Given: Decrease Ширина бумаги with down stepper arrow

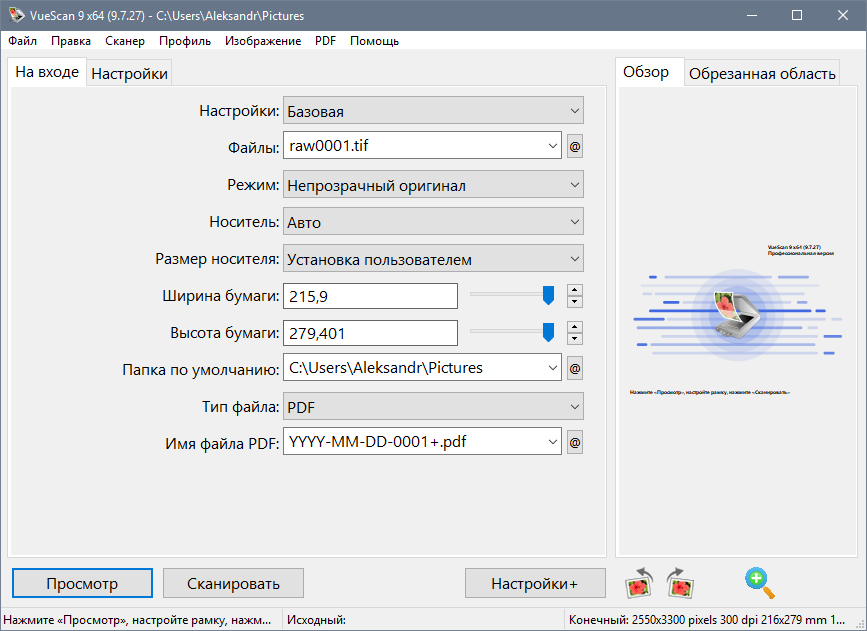Looking at the screenshot, I should tap(575, 301).
